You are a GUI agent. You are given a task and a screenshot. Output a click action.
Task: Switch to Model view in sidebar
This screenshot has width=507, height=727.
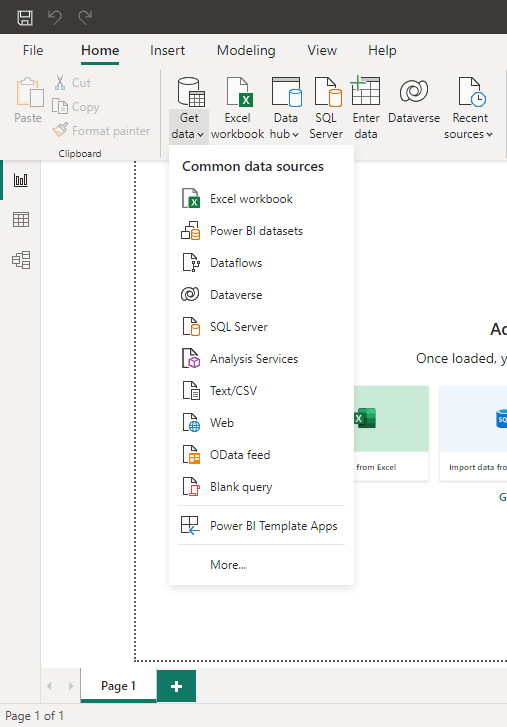tap(21, 260)
